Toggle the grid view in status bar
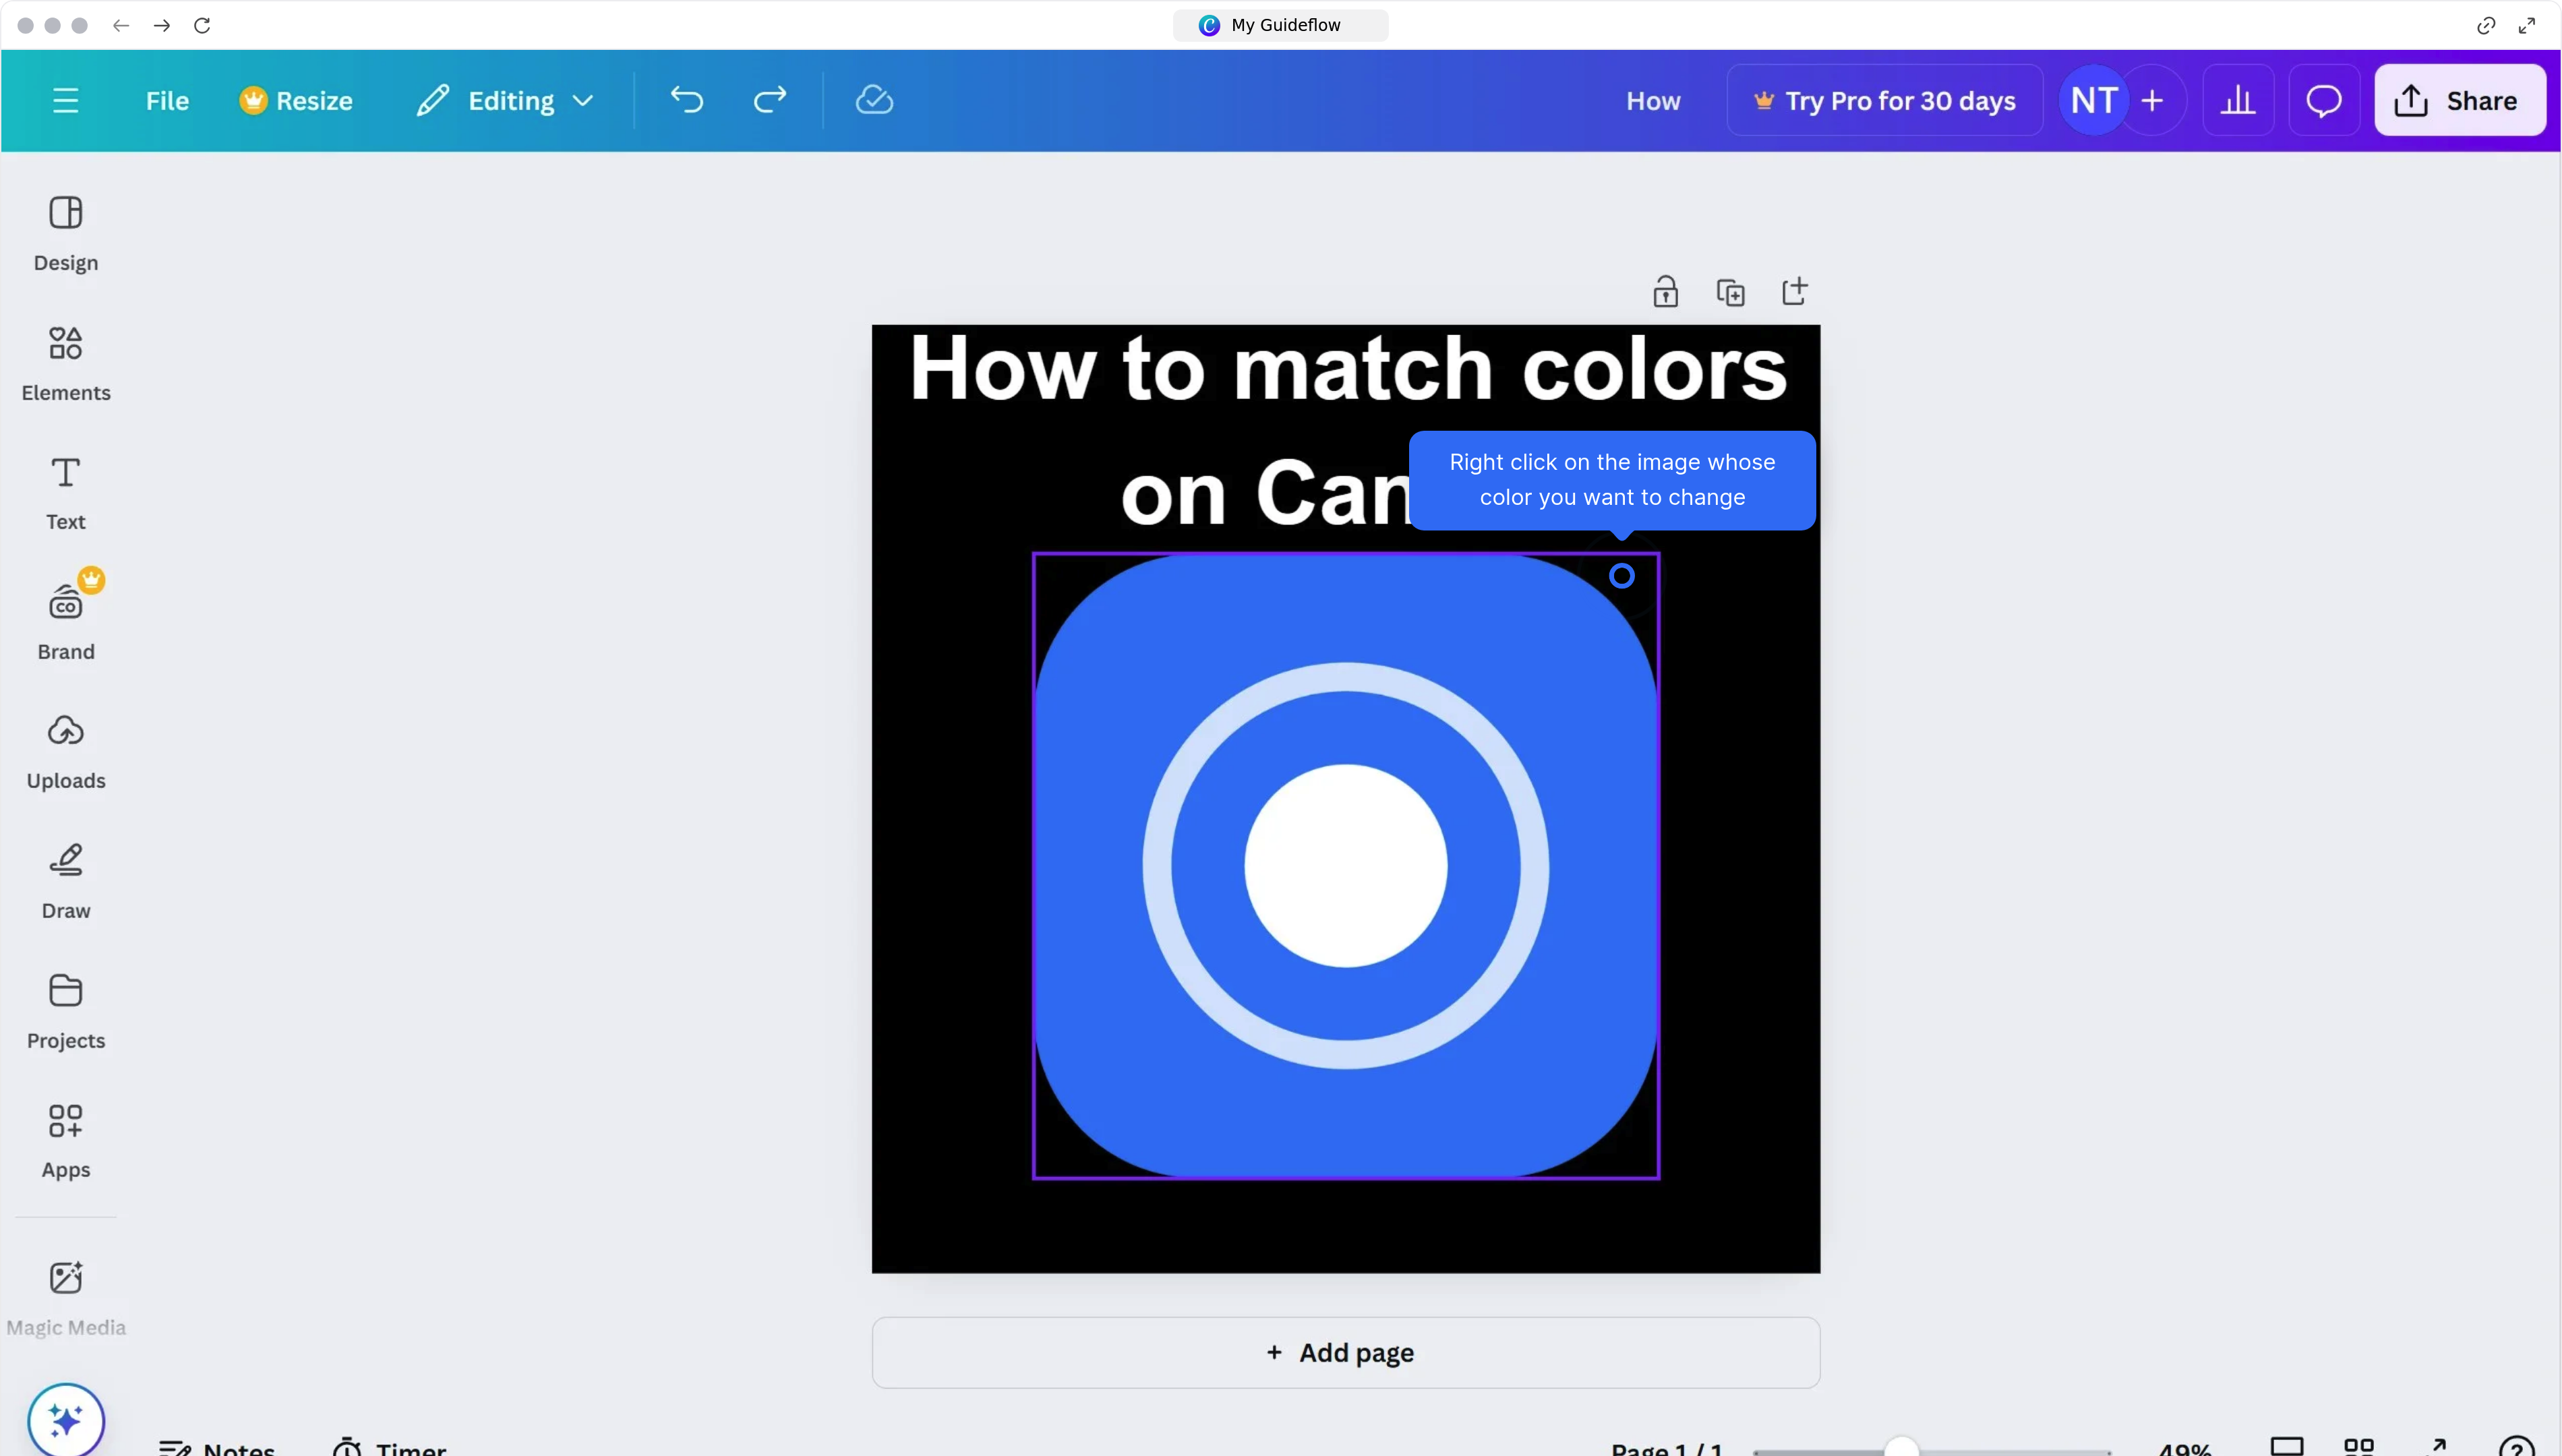Viewport: 2562px width, 1456px height. (2360, 1447)
